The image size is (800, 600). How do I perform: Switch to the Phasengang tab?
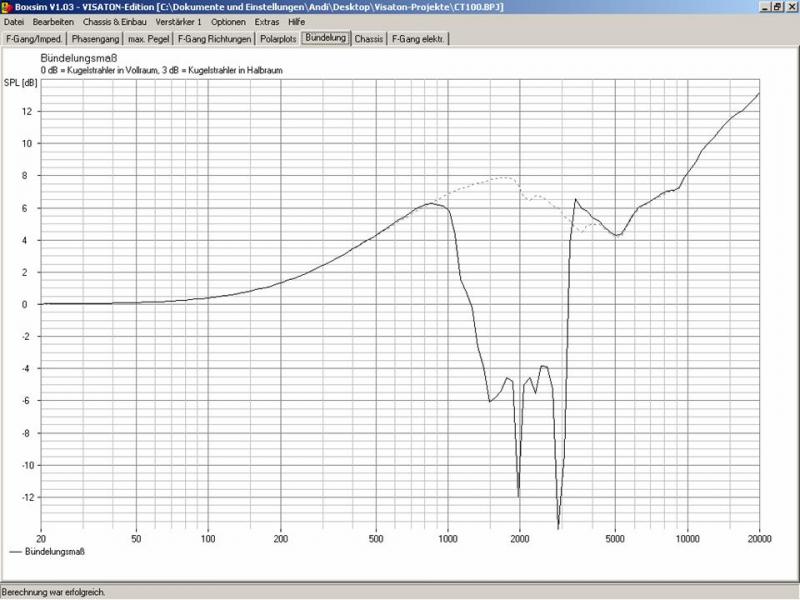(x=95, y=39)
